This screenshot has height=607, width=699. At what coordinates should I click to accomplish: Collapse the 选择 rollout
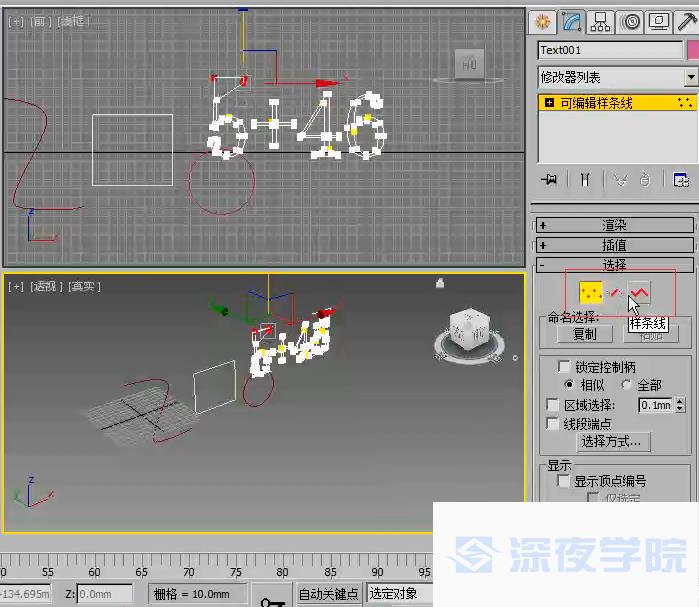(x=615, y=265)
